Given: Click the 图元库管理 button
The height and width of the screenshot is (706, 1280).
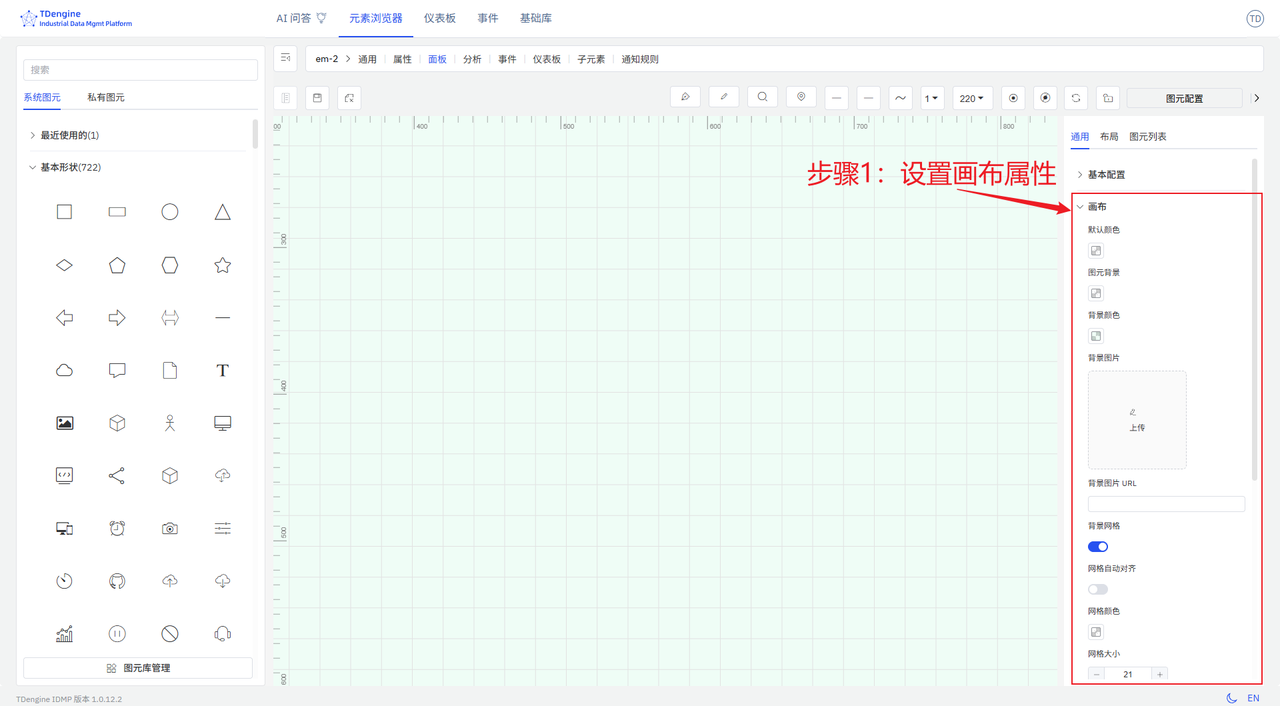Looking at the screenshot, I should click(138, 668).
